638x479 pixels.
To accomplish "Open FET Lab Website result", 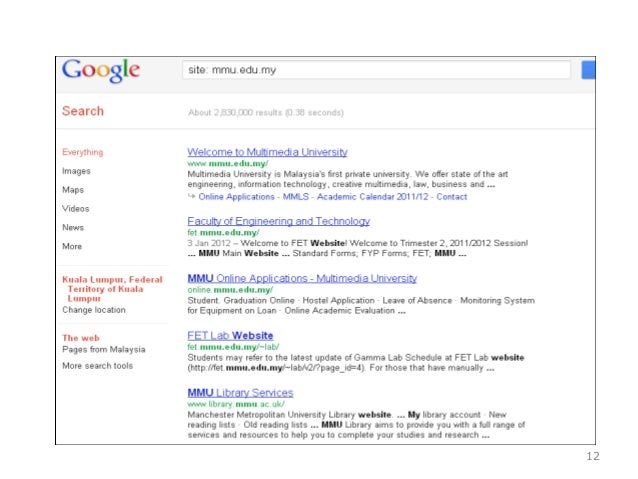I will coord(230,335).
